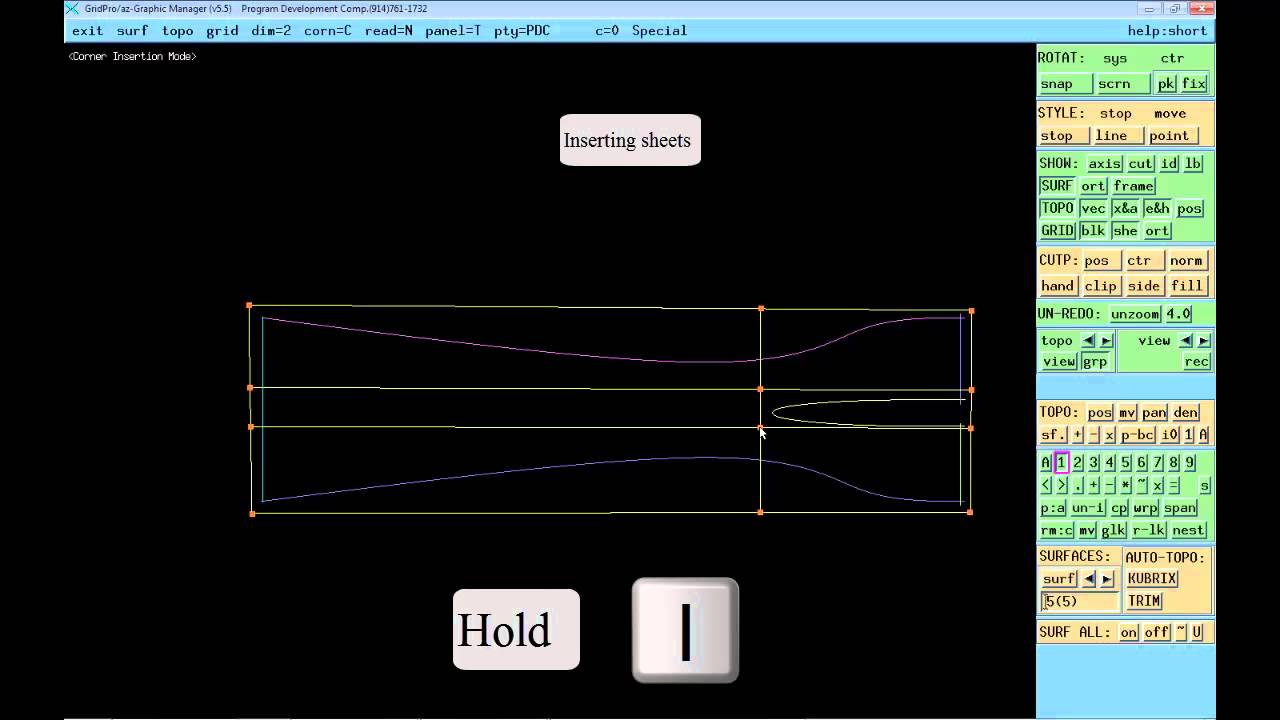This screenshot has width=1280, height=720.
Task: Click the dim=2 menu option
Action: 272,31
